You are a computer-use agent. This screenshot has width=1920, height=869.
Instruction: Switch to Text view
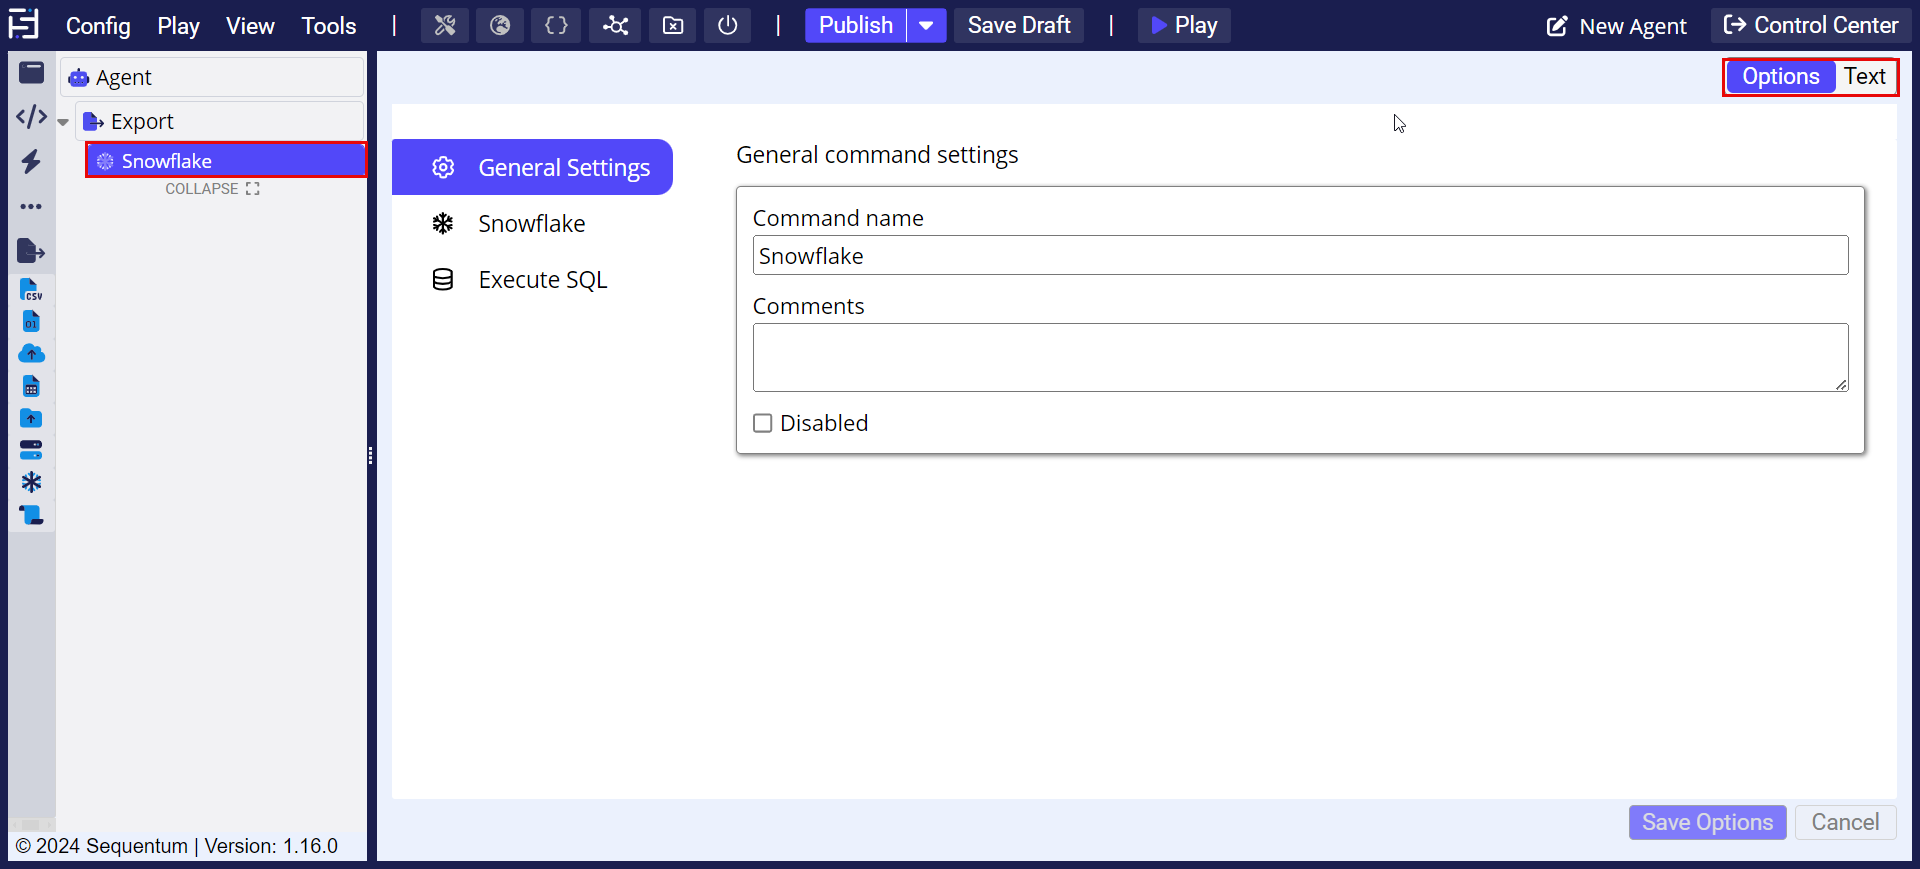point(1865,77)
